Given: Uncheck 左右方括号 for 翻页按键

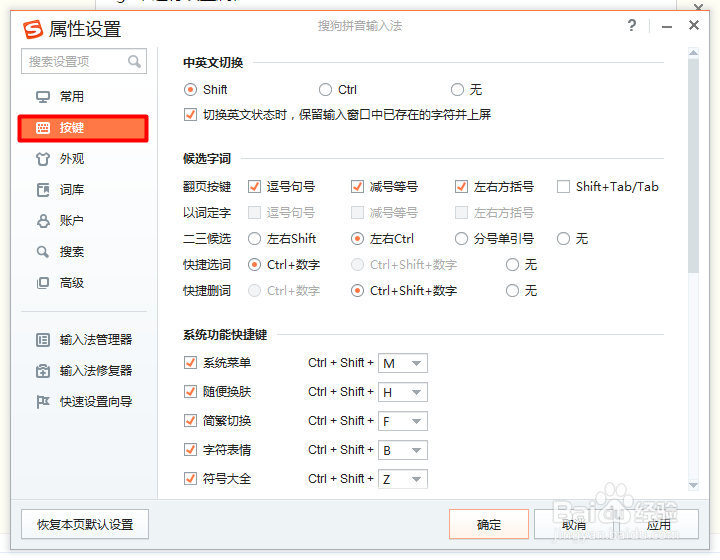Looking at the screenshot, I should [x=461, y=187].
